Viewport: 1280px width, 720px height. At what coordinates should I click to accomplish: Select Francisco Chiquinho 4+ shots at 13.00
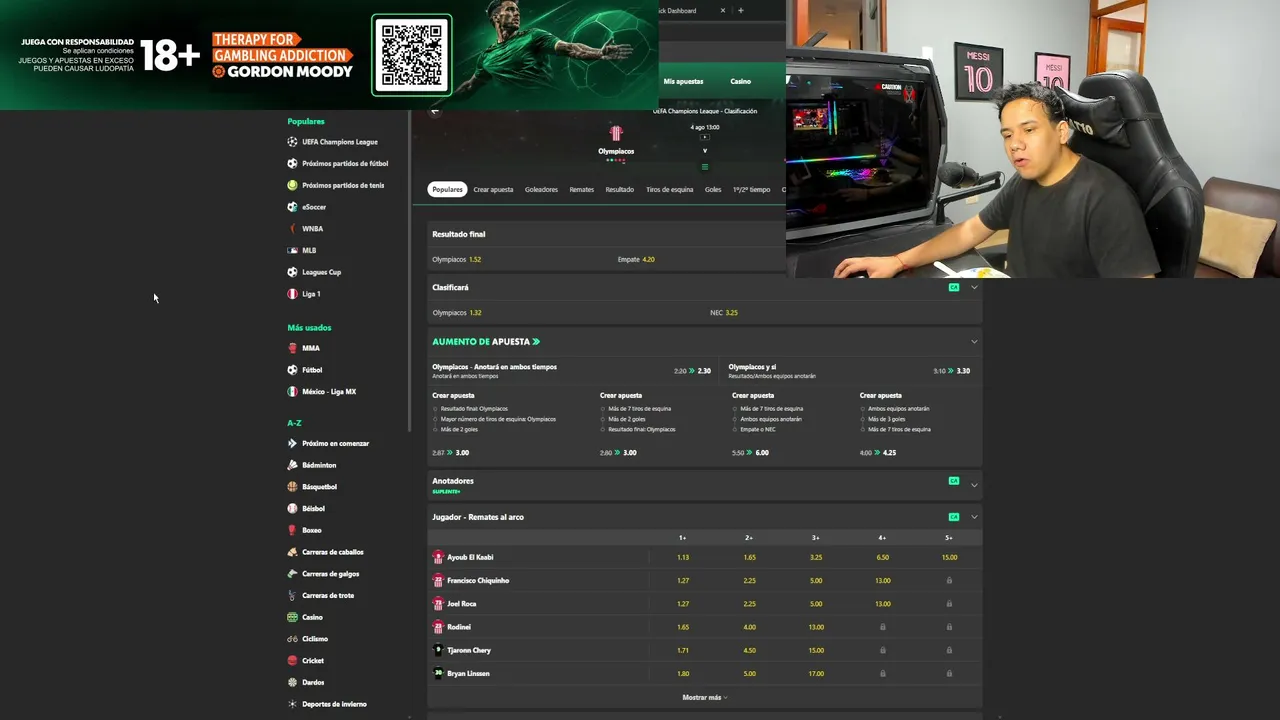(x=883, y=581)
